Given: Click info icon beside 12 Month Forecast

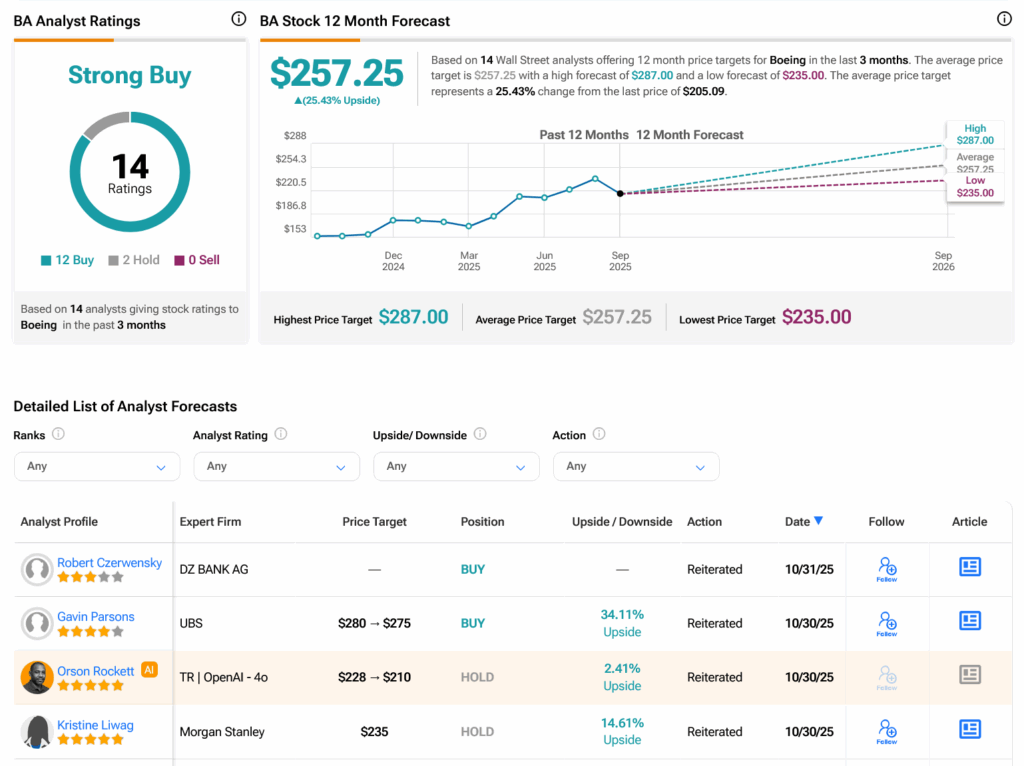Looking at the screenshot, I should pos(1004,19).
